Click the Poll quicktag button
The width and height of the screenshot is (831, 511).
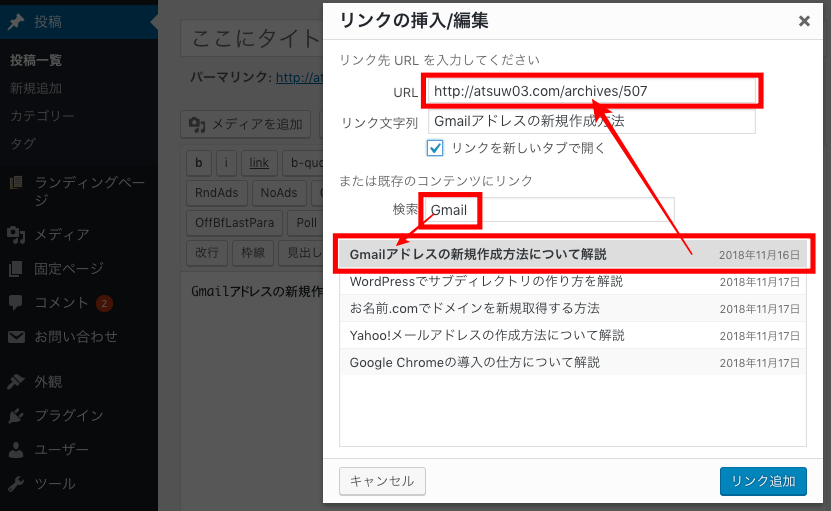(305, 223)
